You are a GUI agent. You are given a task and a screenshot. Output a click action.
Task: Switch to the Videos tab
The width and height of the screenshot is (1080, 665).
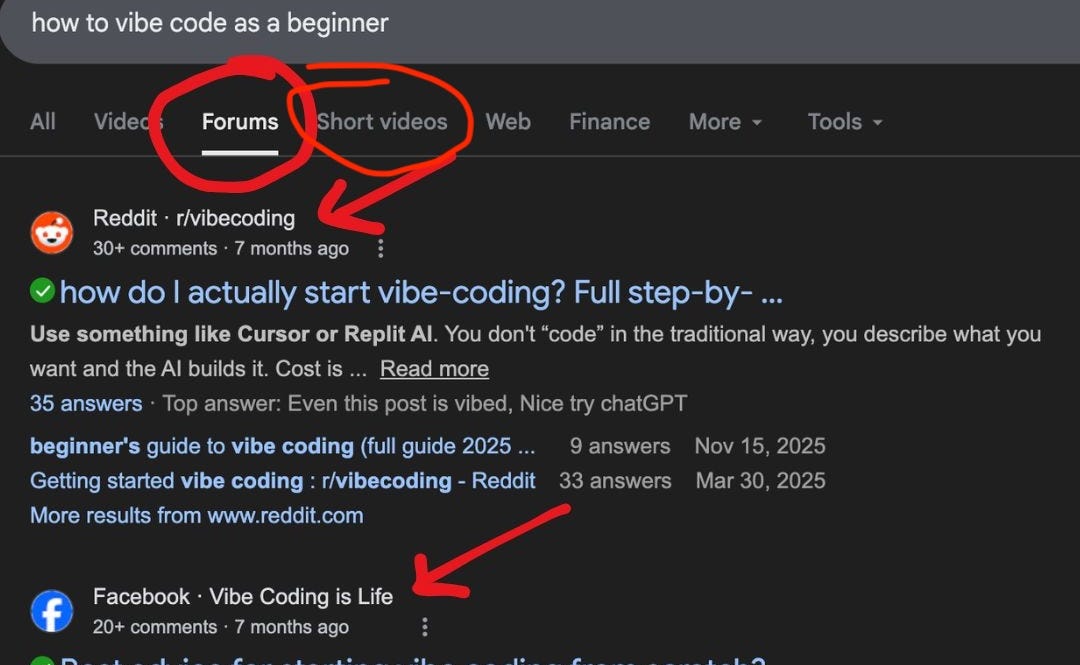(128, 122)
